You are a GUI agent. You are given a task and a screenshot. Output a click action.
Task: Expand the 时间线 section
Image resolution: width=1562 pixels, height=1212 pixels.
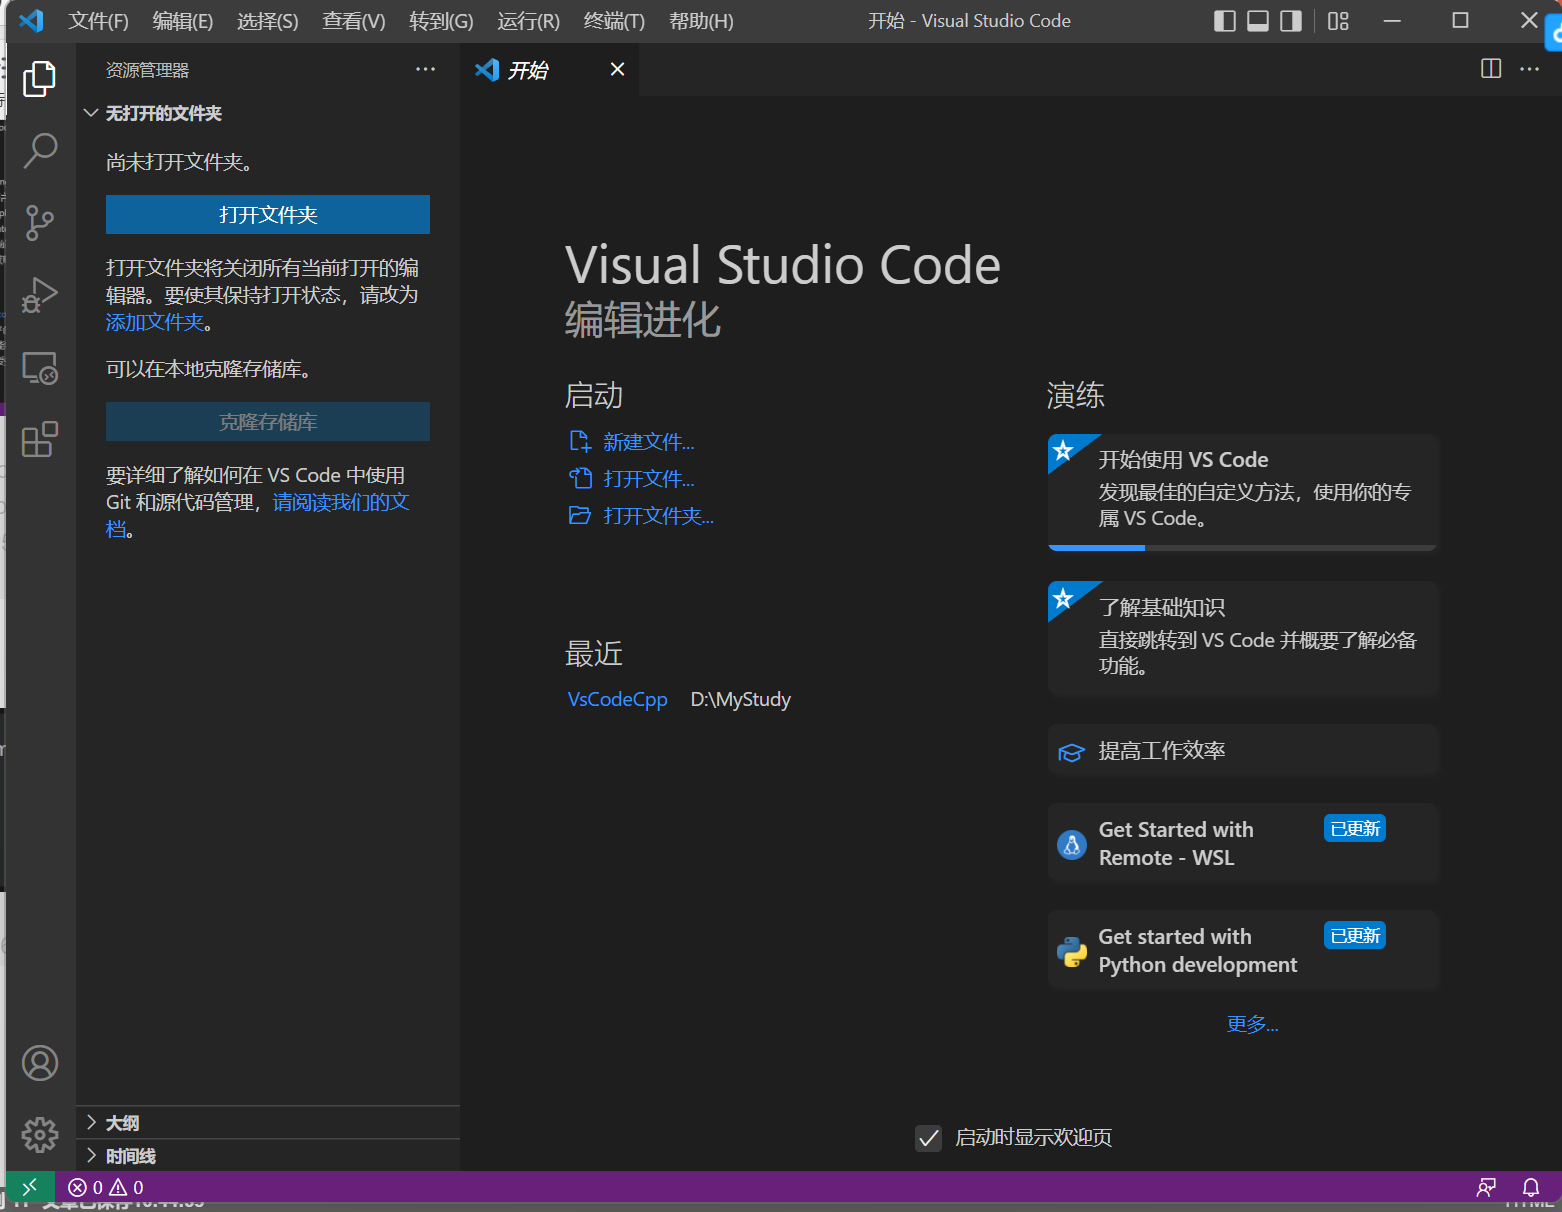coord(268,1156)
